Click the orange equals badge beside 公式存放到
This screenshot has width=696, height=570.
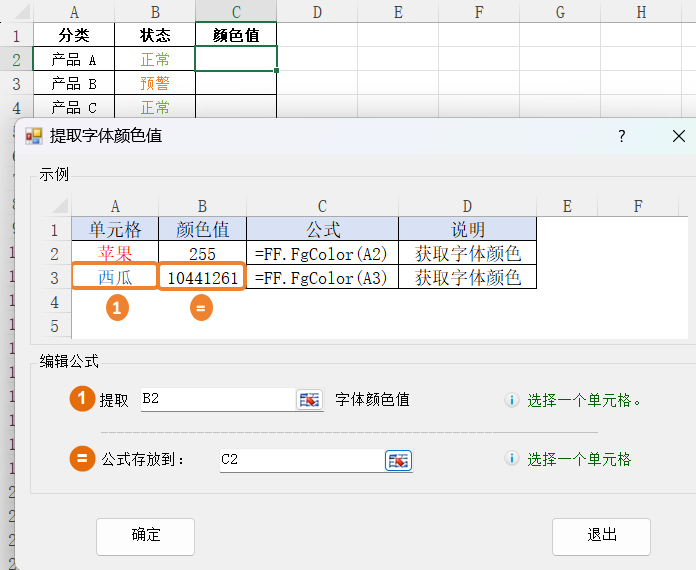[82, 459]
